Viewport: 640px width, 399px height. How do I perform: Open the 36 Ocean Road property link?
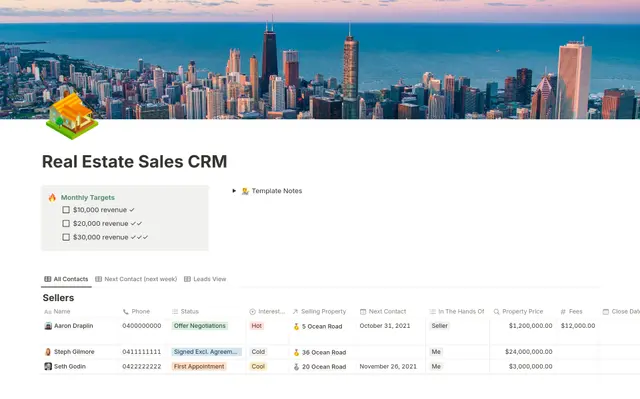324,352
